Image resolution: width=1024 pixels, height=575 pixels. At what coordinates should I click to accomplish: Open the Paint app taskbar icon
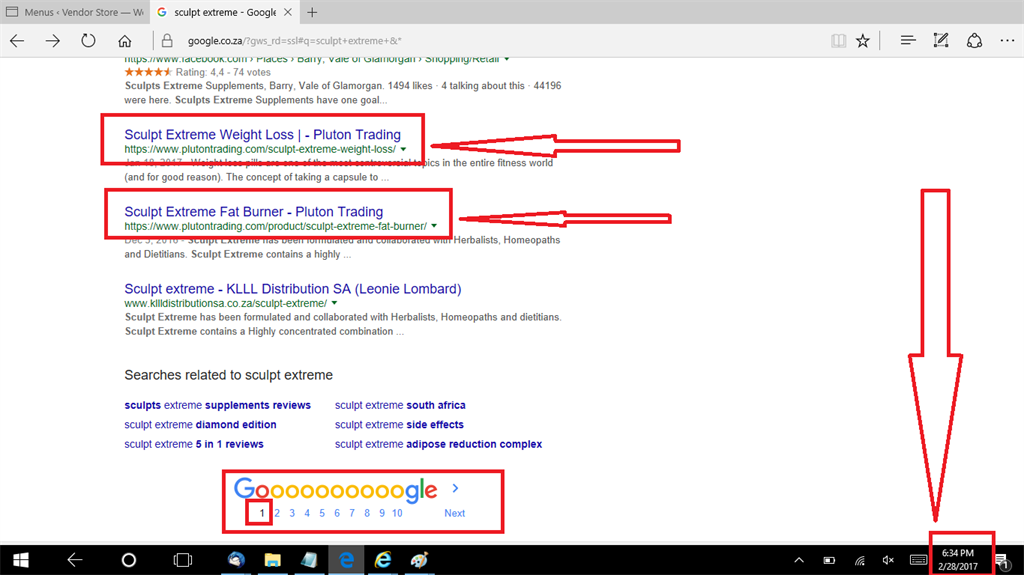click(x=419, y=560)
